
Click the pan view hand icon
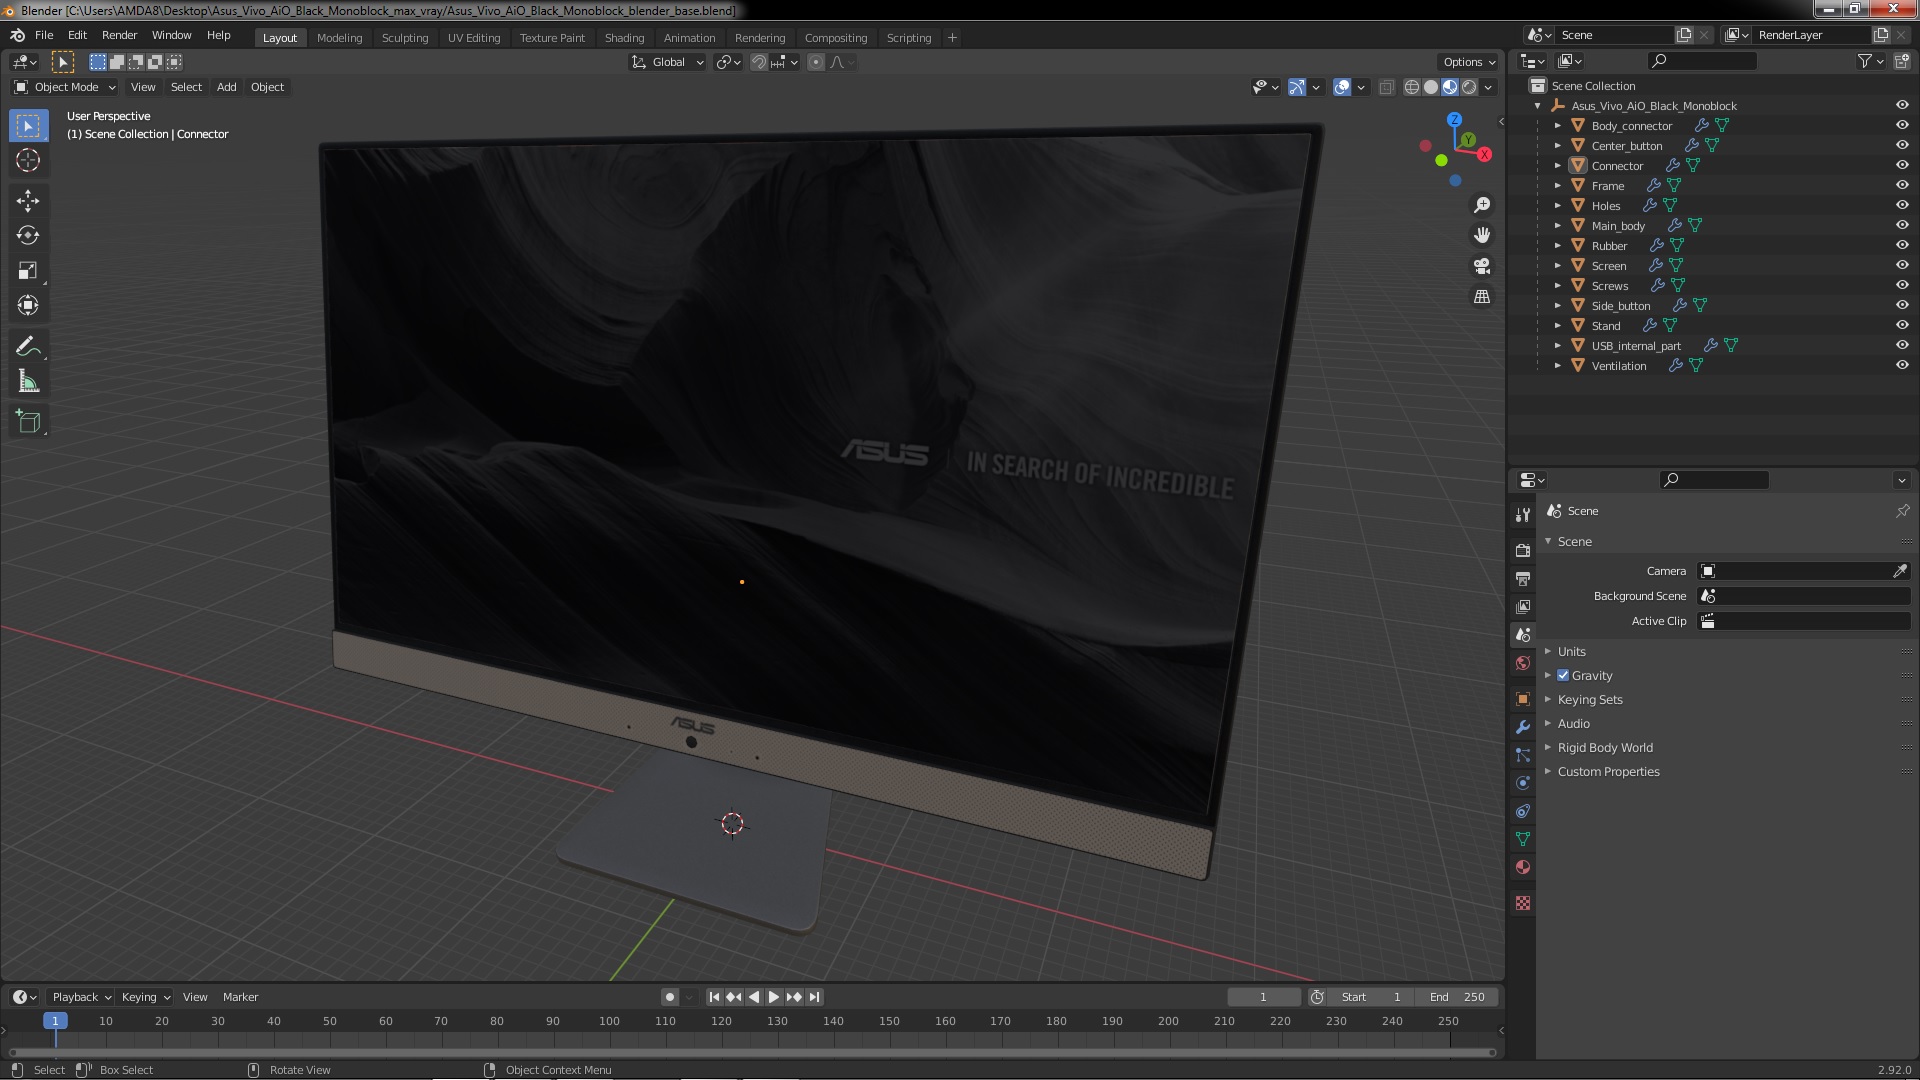tap(1482, 235)
